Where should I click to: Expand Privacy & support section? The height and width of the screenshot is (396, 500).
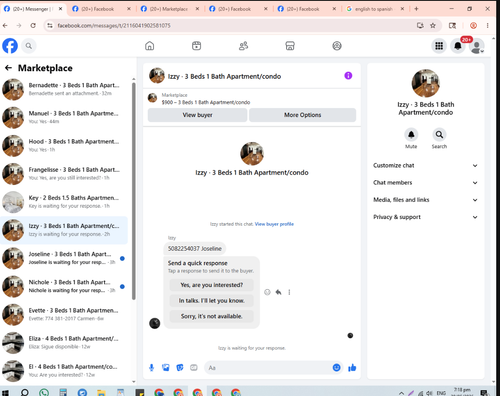(425, 217)
